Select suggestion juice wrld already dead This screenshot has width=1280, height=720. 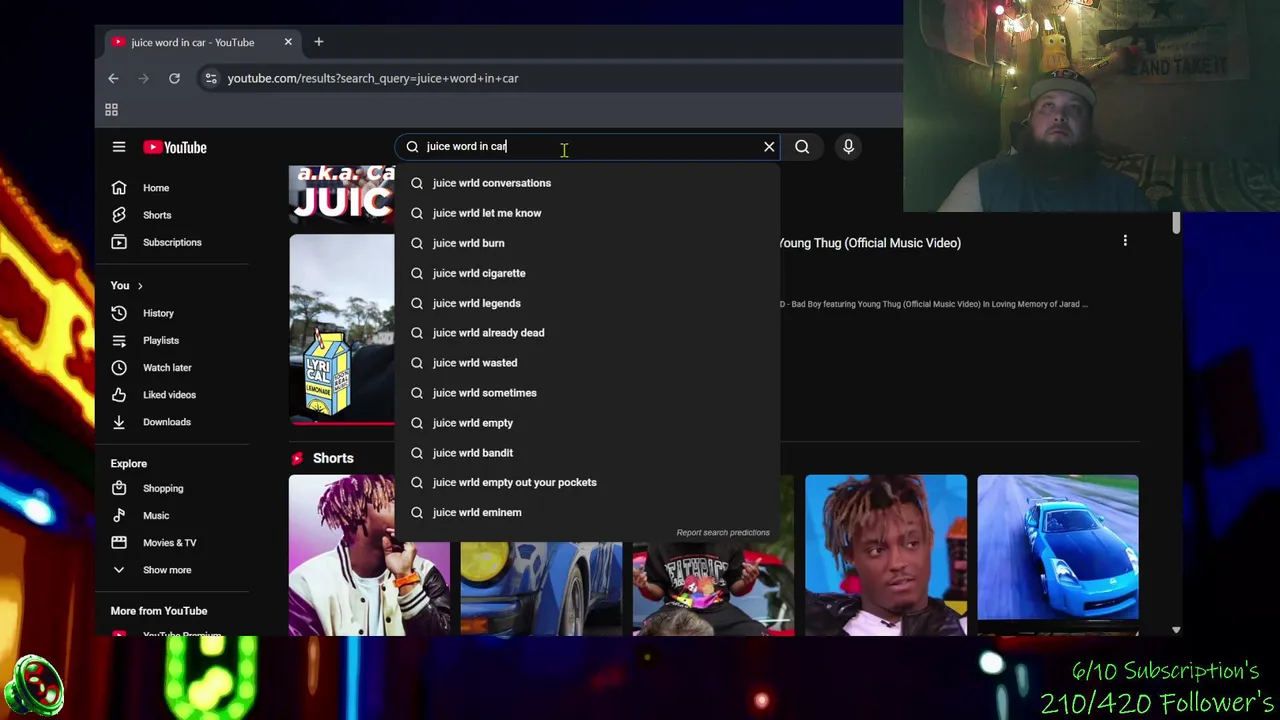pyautogui.click(x=588, y=333)
